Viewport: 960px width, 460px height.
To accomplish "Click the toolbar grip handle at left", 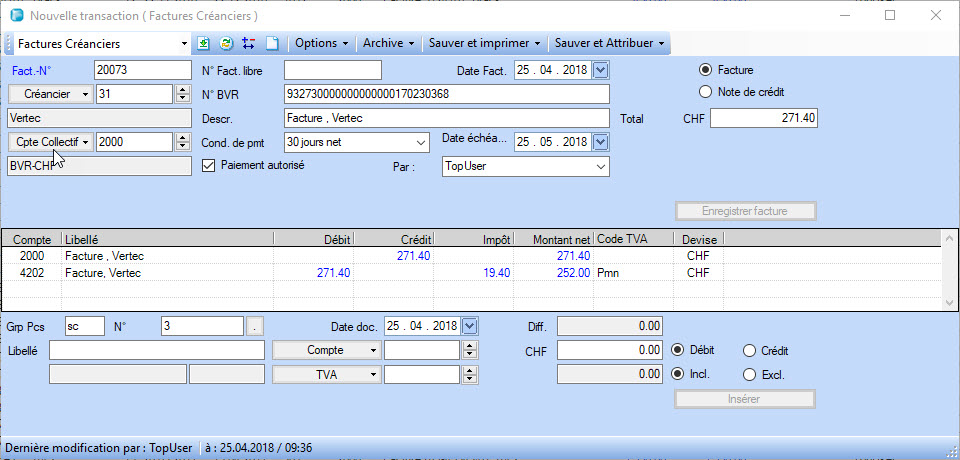I will (9, 43).
